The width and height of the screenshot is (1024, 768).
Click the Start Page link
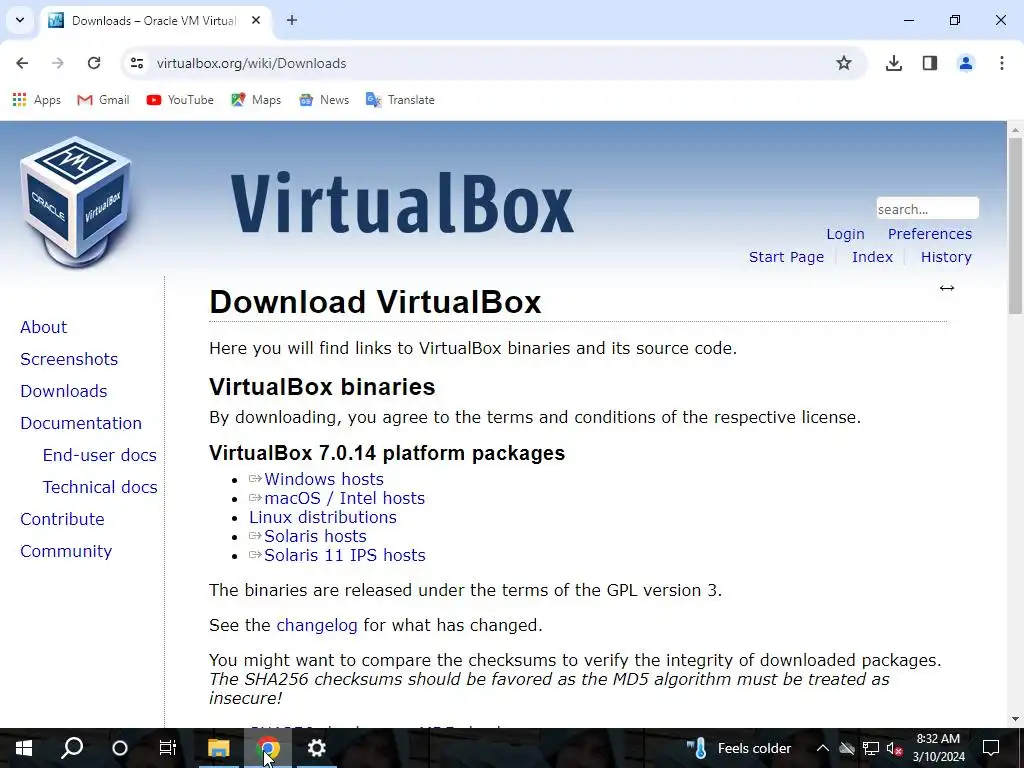tap(786, 257)
